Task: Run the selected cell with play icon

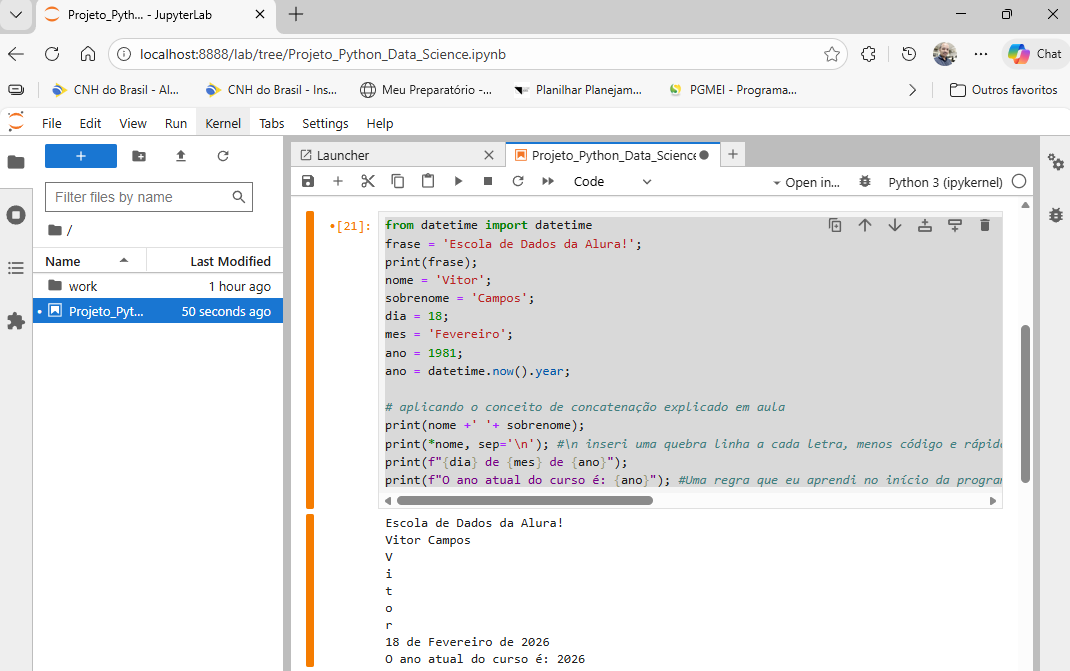Action: 458,182
